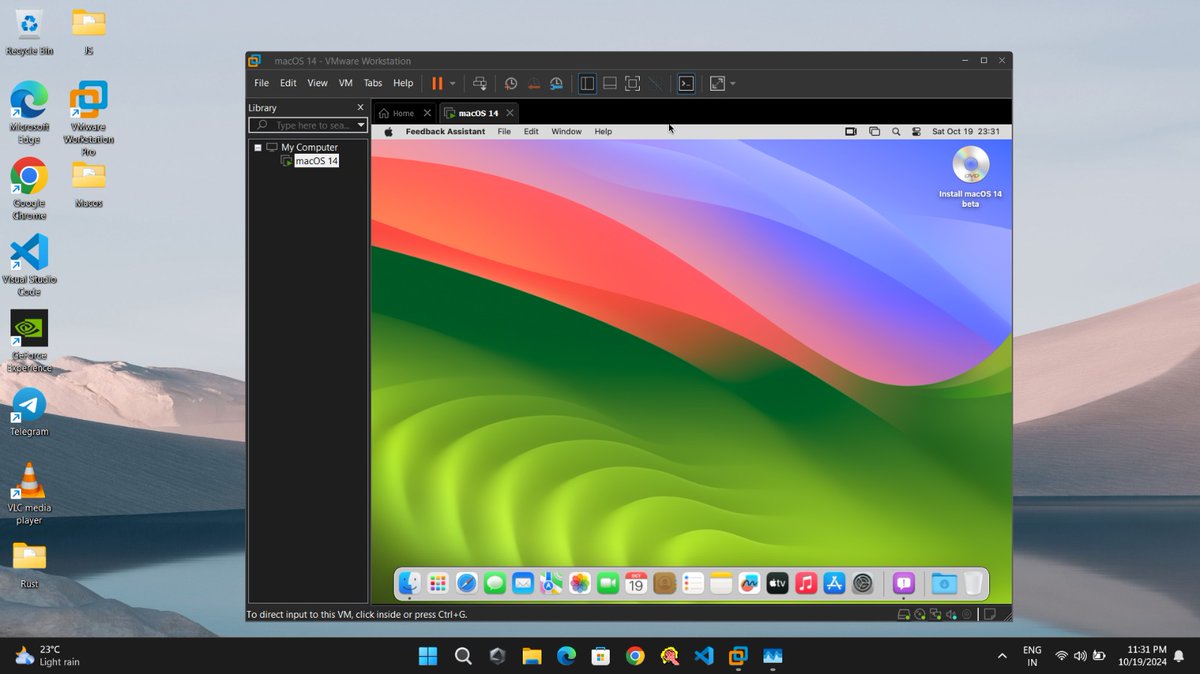Open the weather widget showing 23°C
Screen dimensions: 1200x674
(x=48, y=656)
